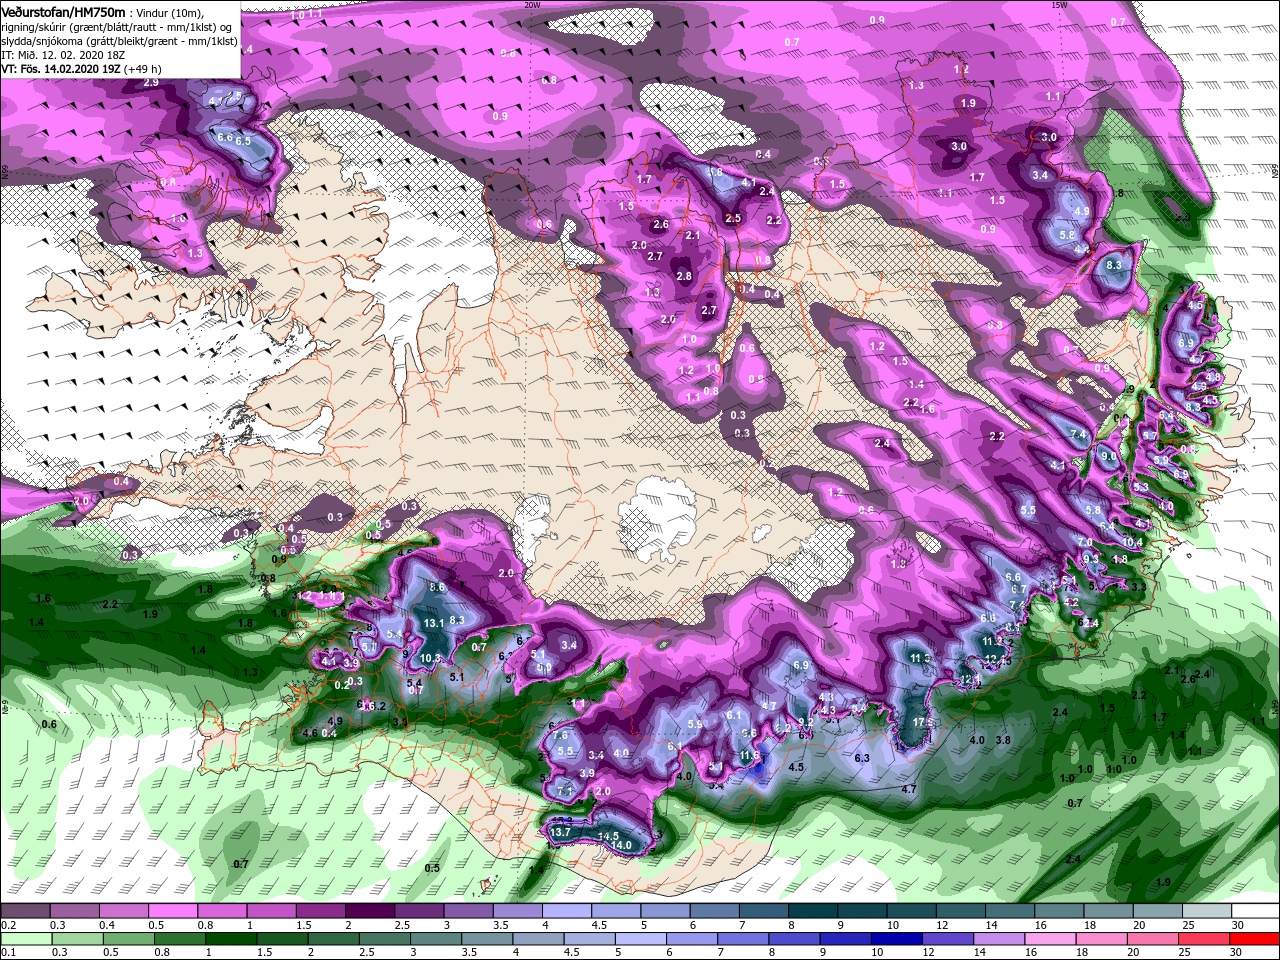1280x960 pixels.
Task: Click the 10.4 value in the east
Action: (1132, 542)
